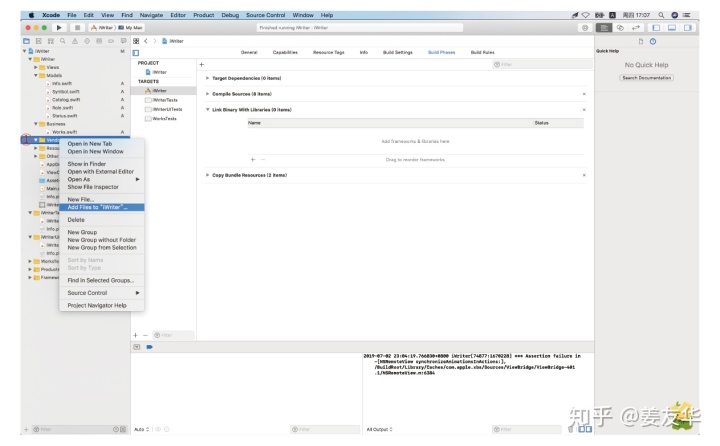Screen dimensions: 720x446
Task: Add a target with the plus below targets list
Action: [x=135, y=335]
